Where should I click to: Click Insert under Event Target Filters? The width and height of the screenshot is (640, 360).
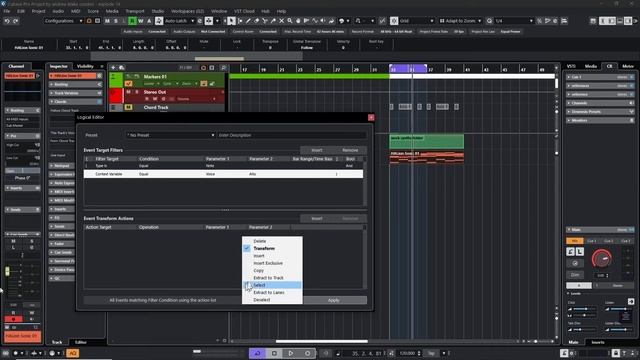317,150
